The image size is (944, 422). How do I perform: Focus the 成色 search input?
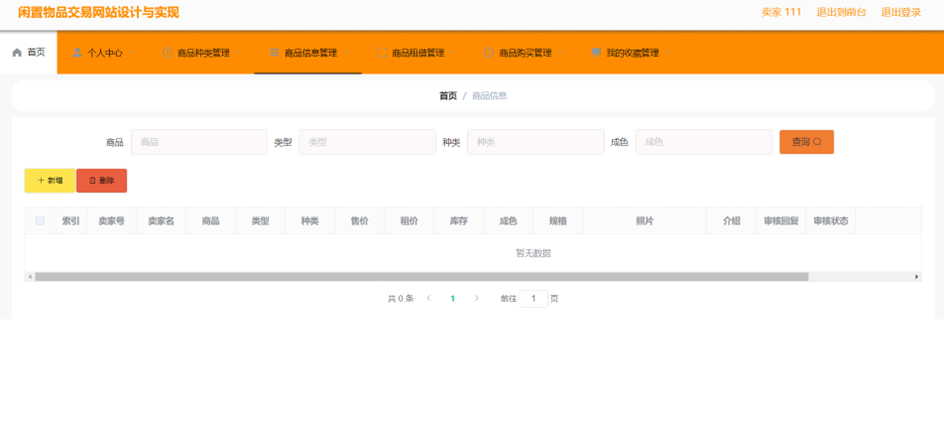pos(704,142)
